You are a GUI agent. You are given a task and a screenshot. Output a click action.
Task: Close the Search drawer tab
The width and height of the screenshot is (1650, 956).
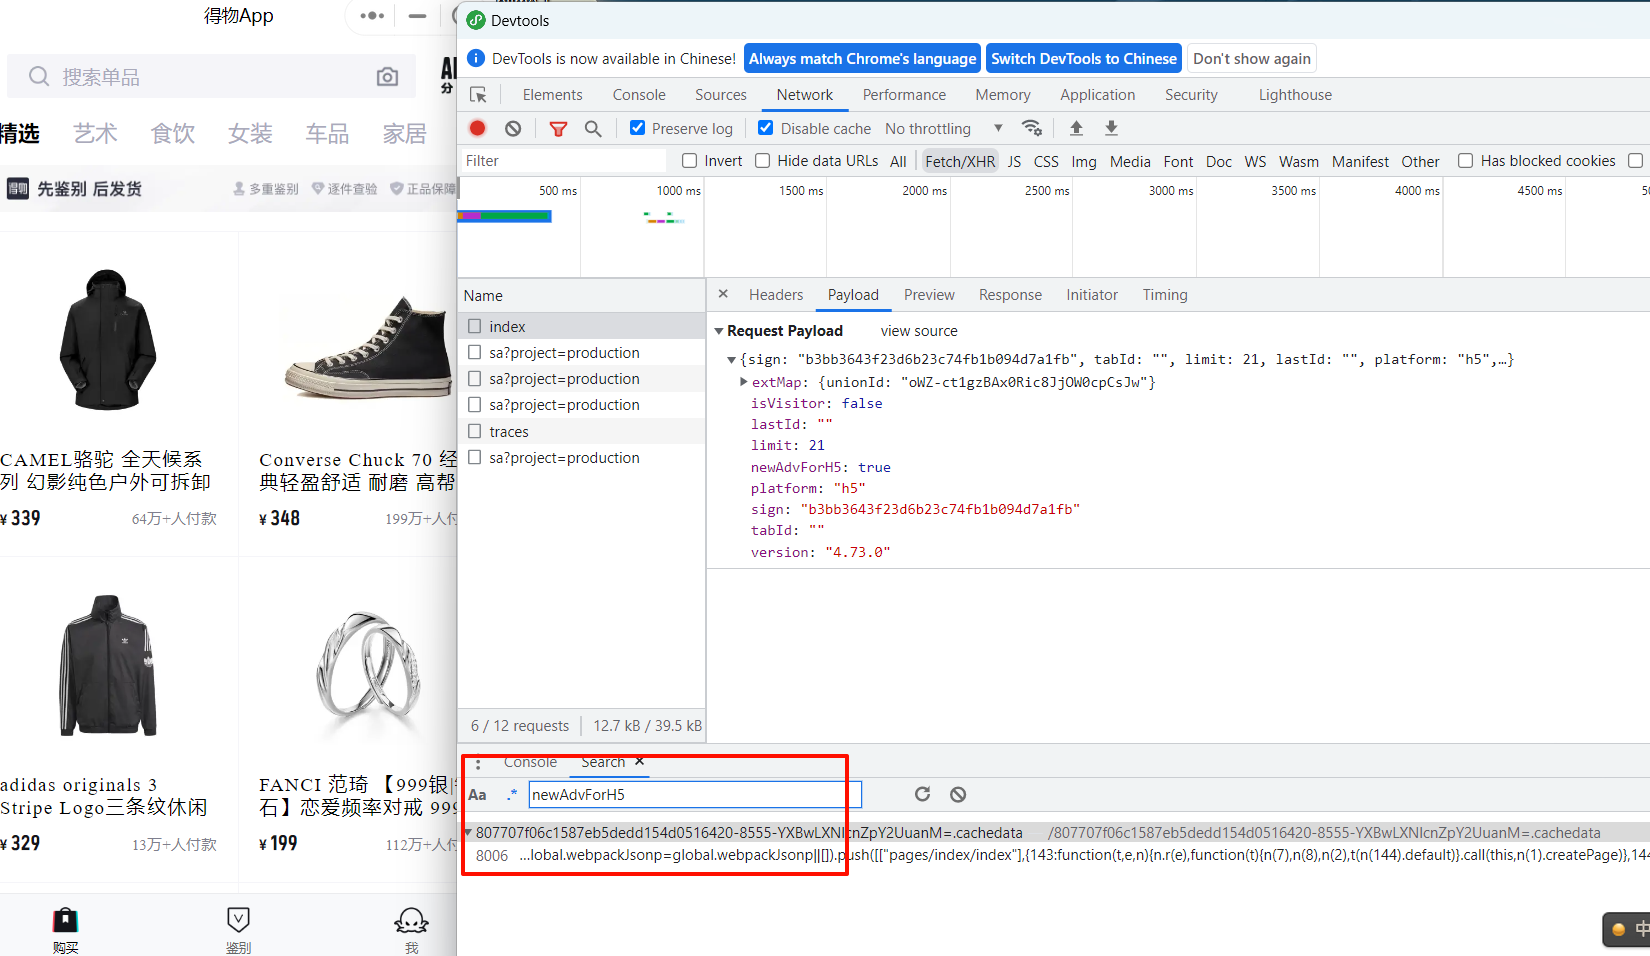tap(639, 762)
